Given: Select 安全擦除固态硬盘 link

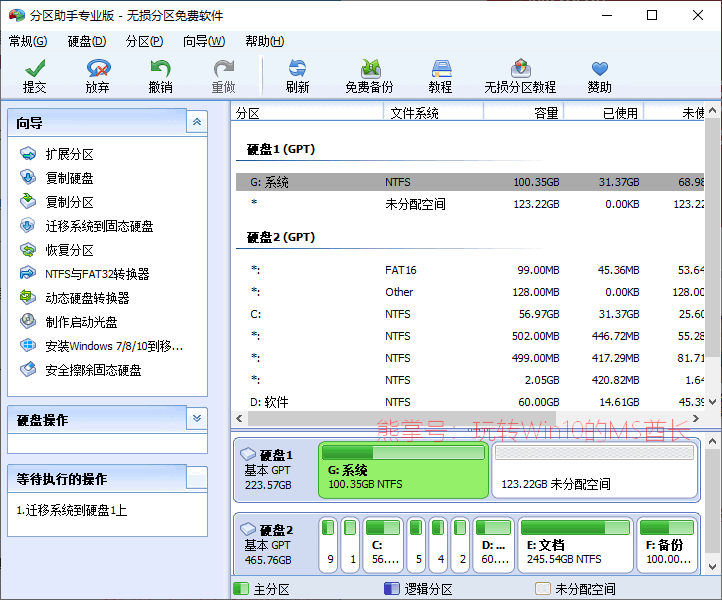Looking at the screenshot, I should (93, 370).
